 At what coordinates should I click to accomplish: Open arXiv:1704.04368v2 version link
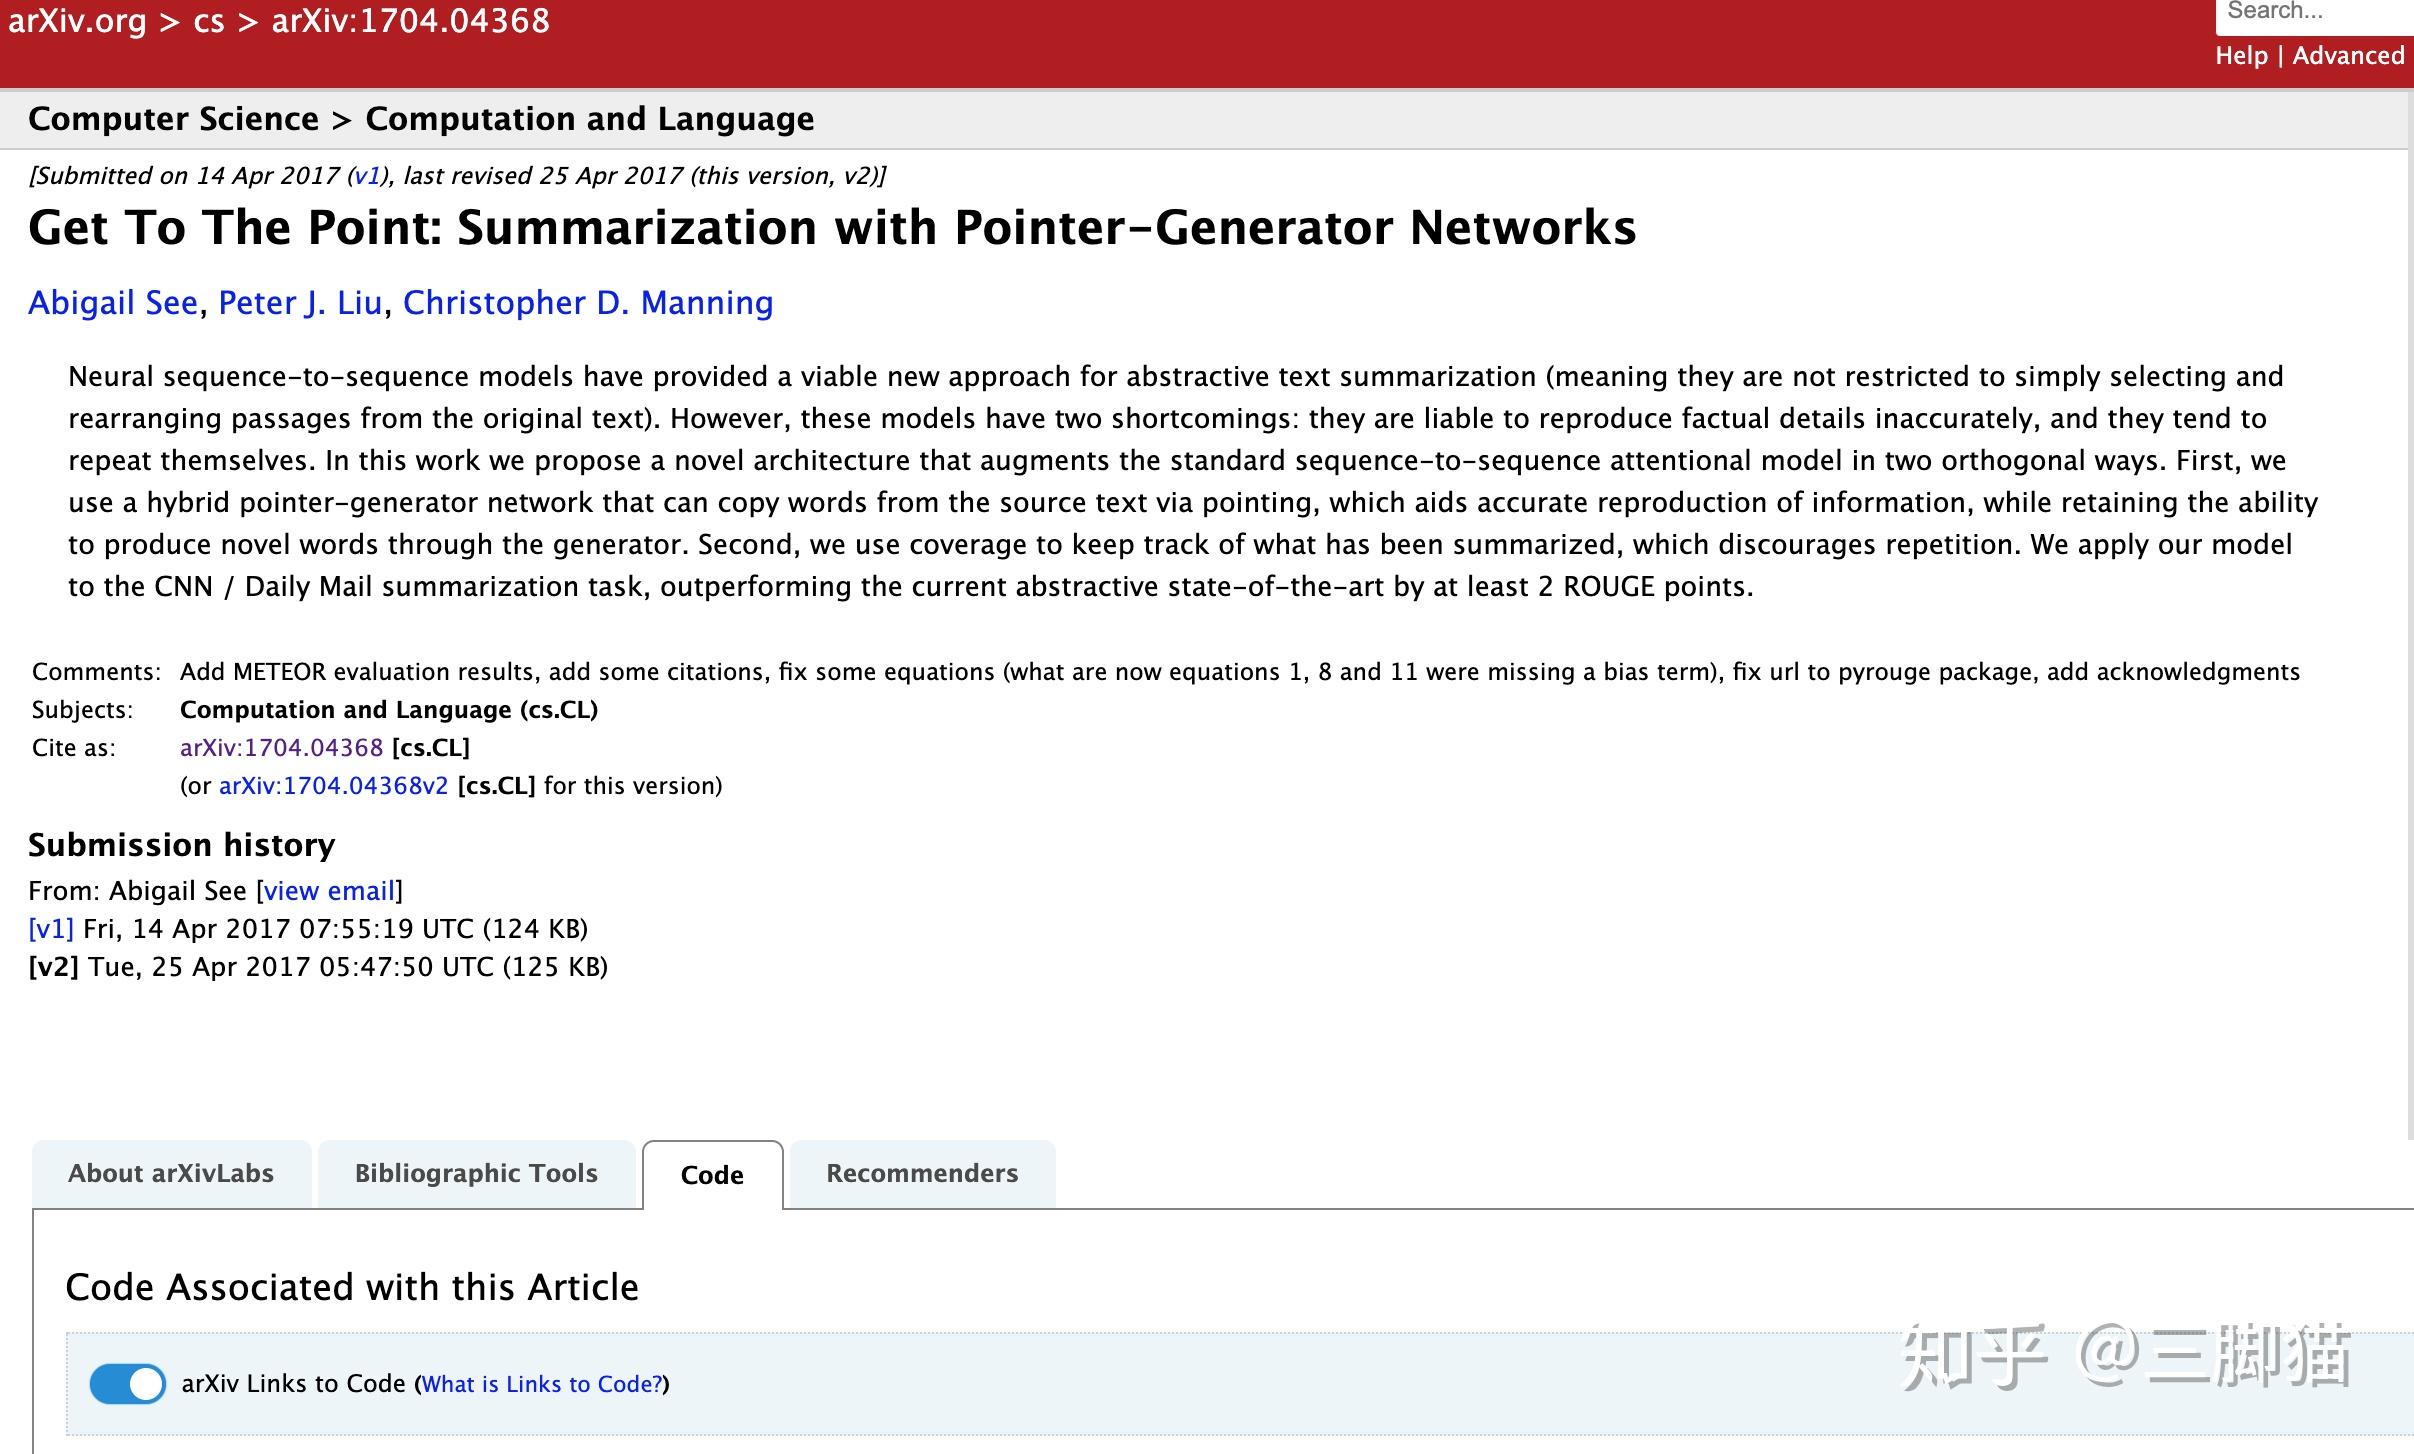(333, 785)
